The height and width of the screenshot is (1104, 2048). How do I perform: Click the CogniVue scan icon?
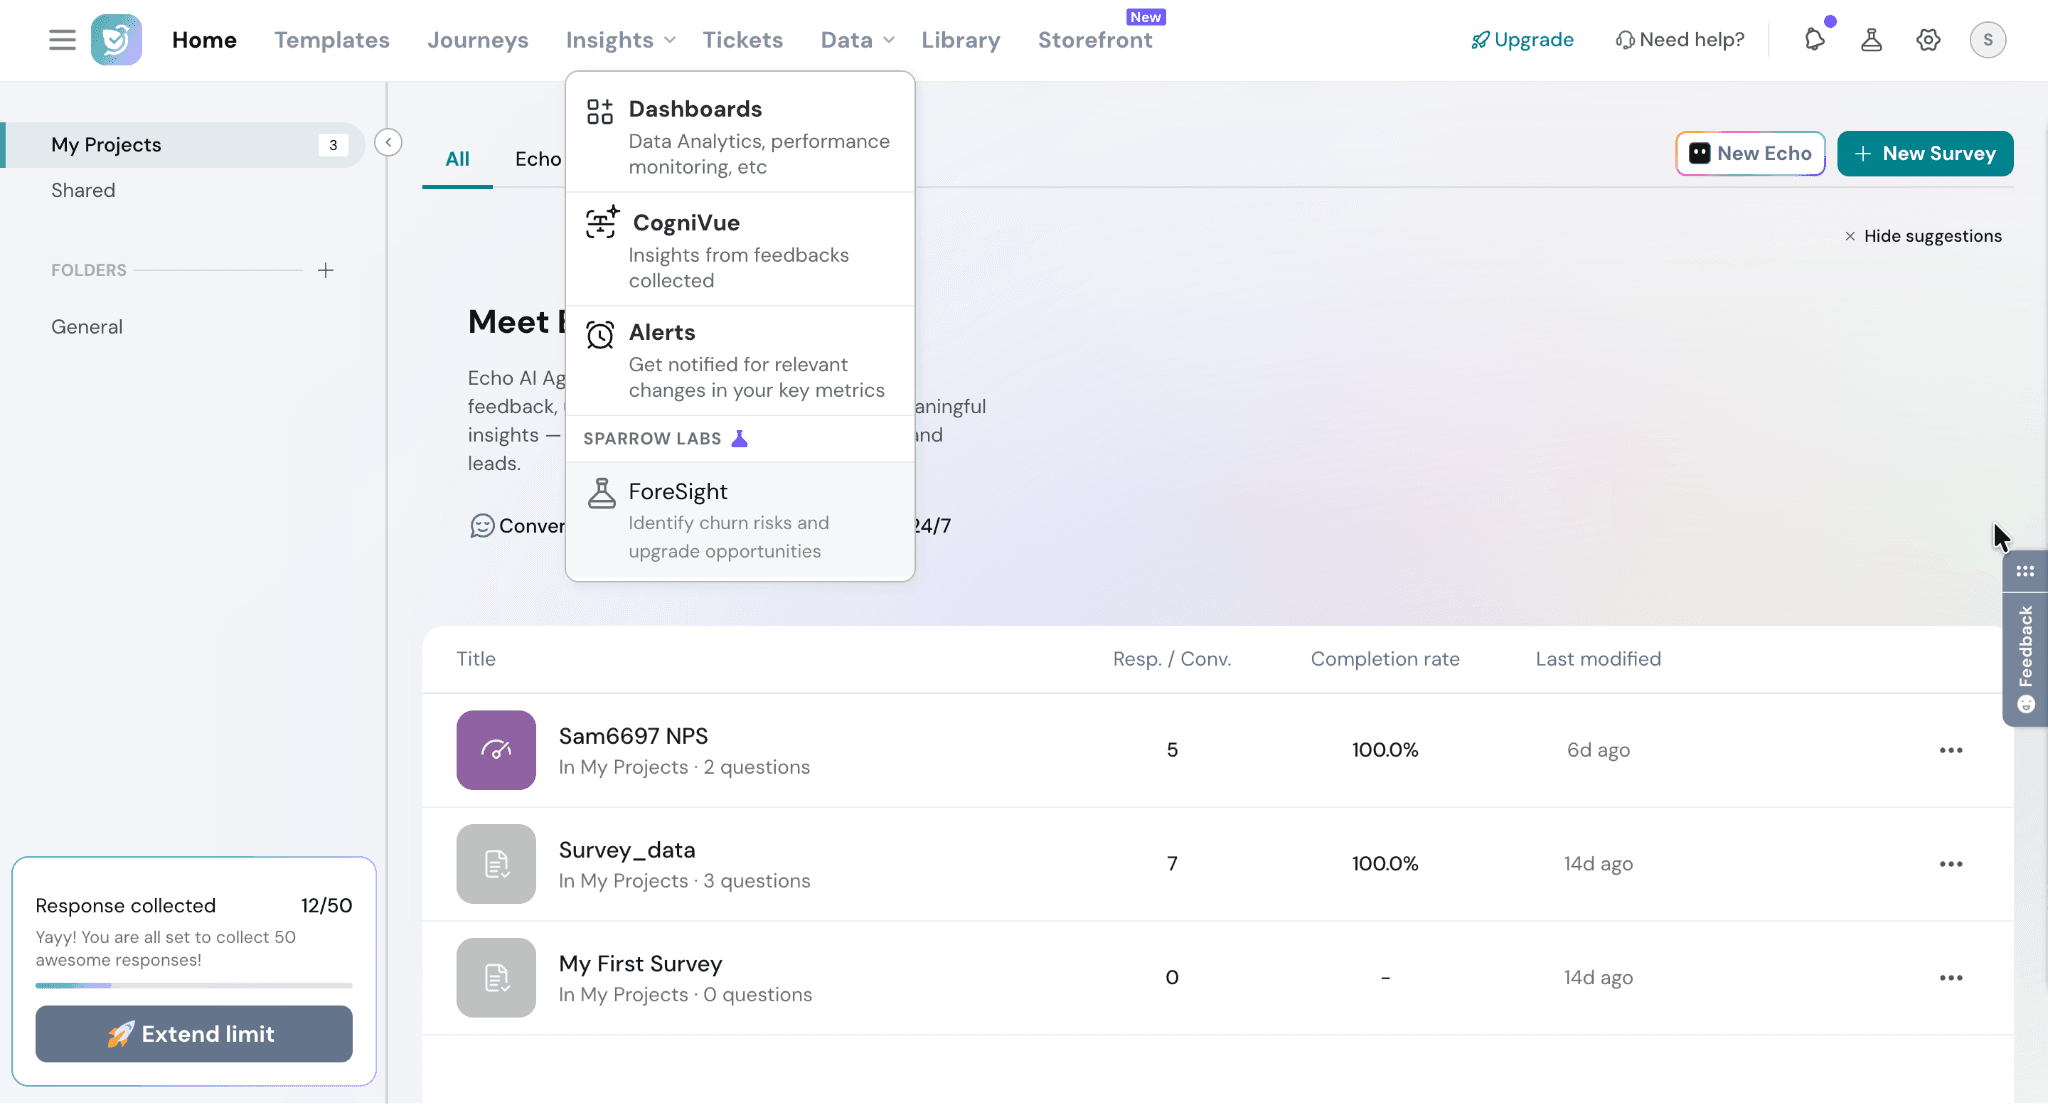tap(602, 222)
